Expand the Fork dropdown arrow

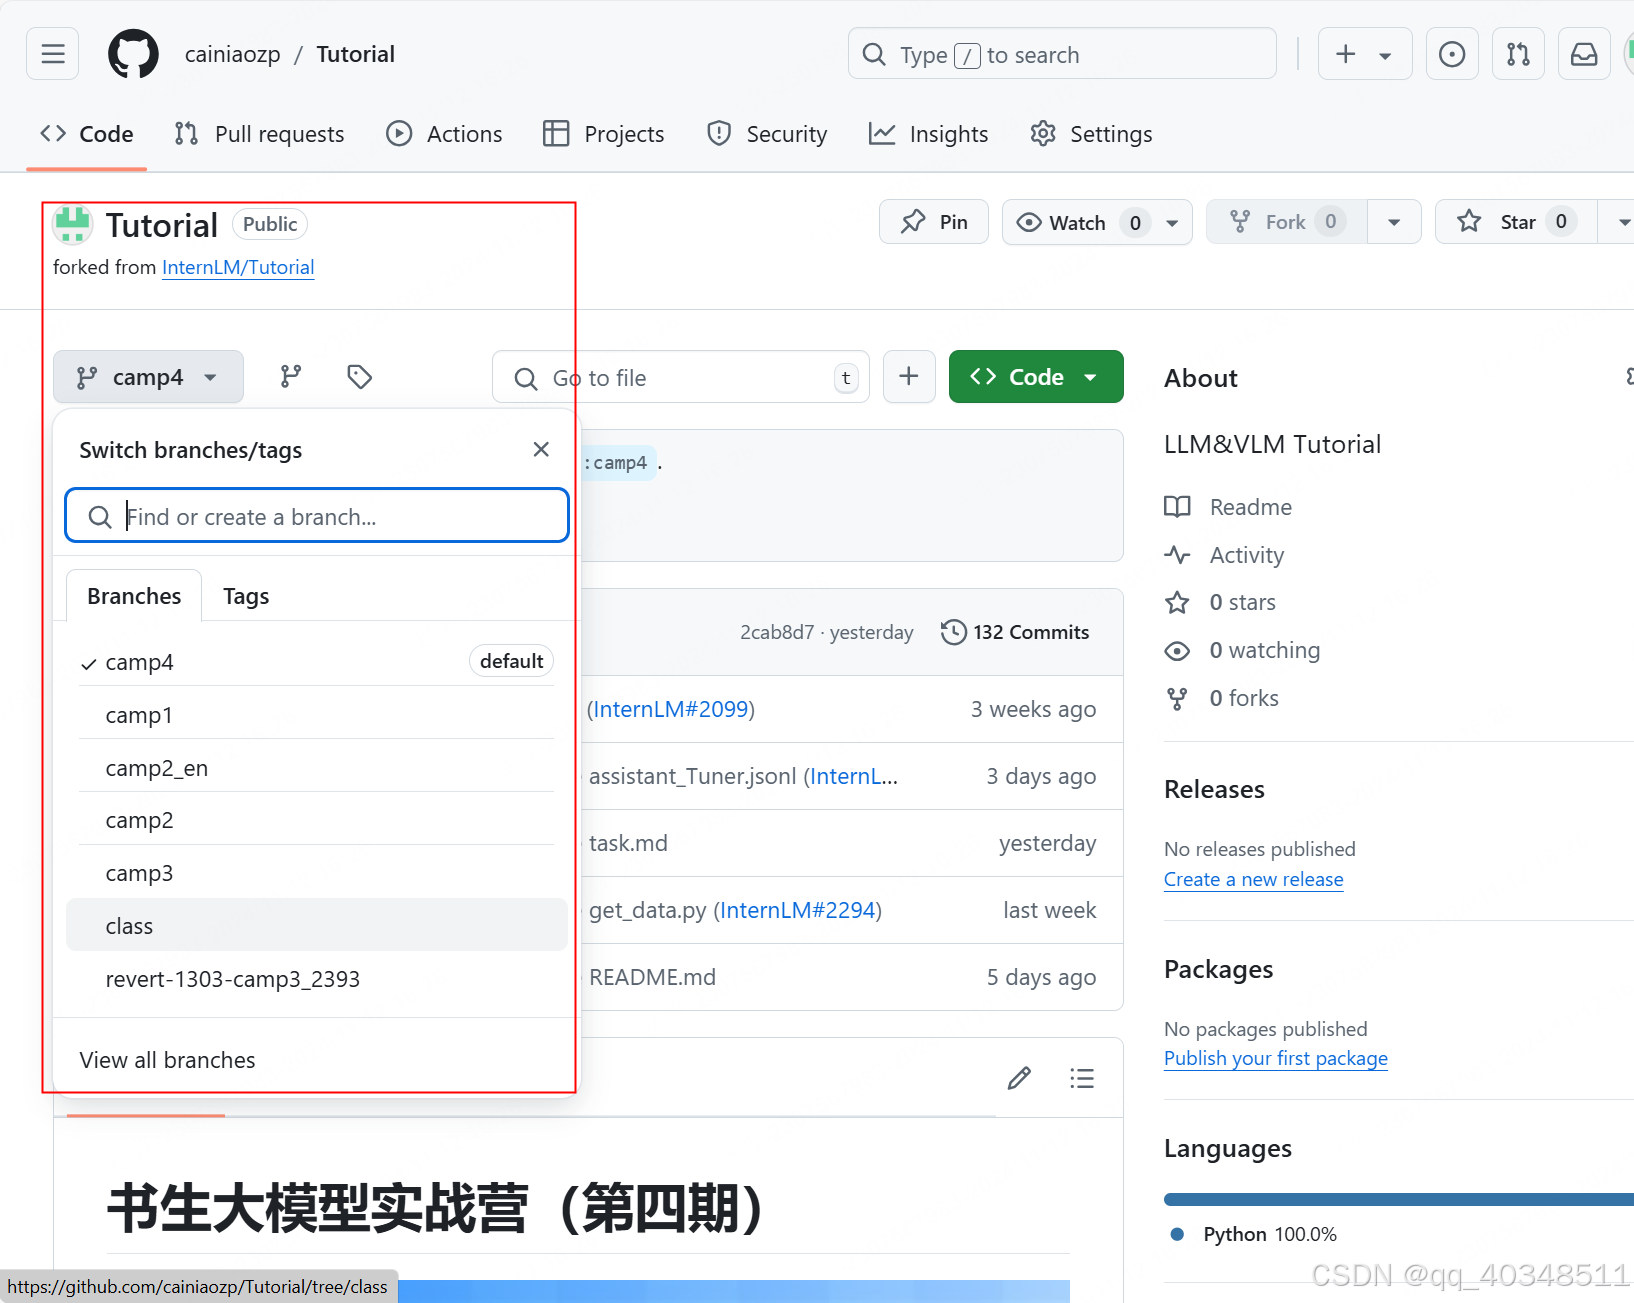[x=1394, y=222]
